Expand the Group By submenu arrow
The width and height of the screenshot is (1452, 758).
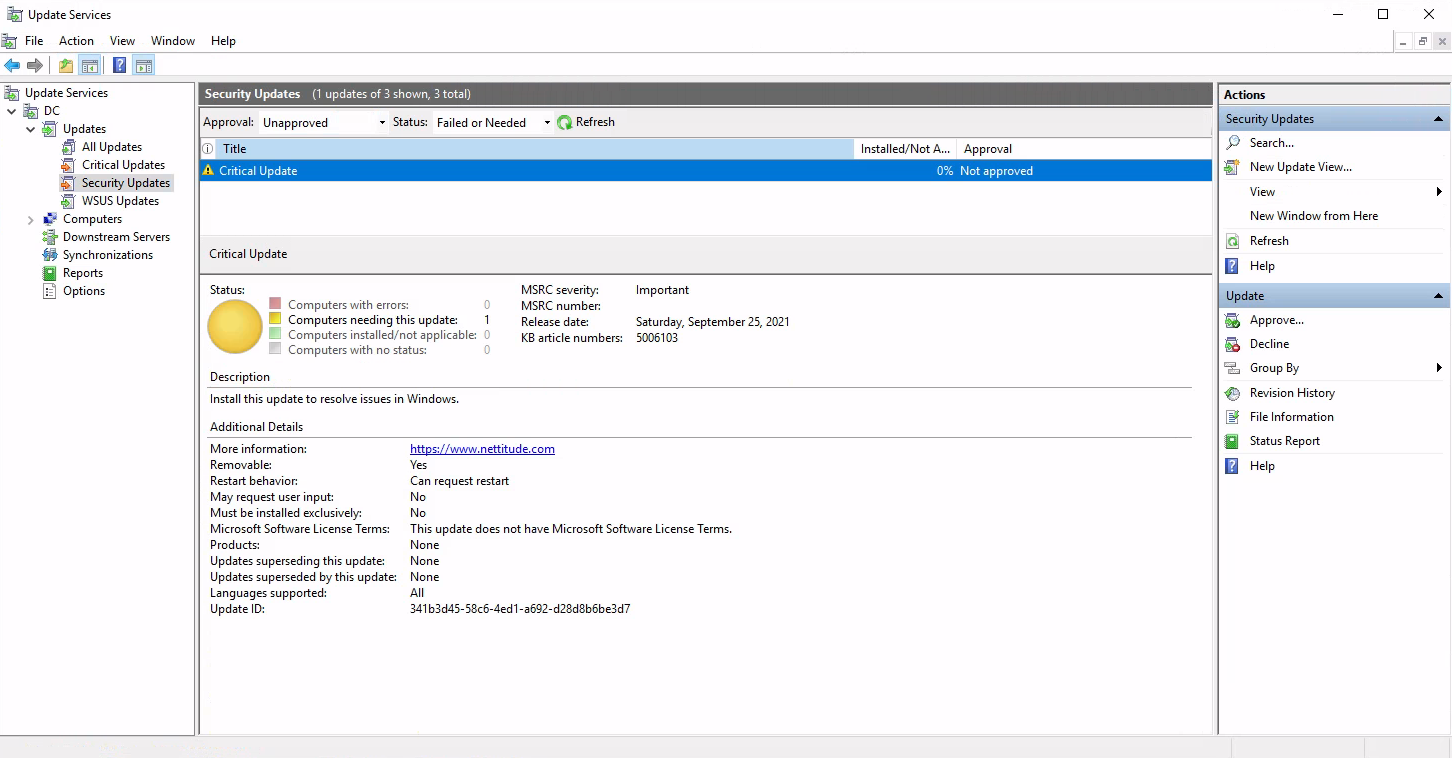[x=1439, y=368]
